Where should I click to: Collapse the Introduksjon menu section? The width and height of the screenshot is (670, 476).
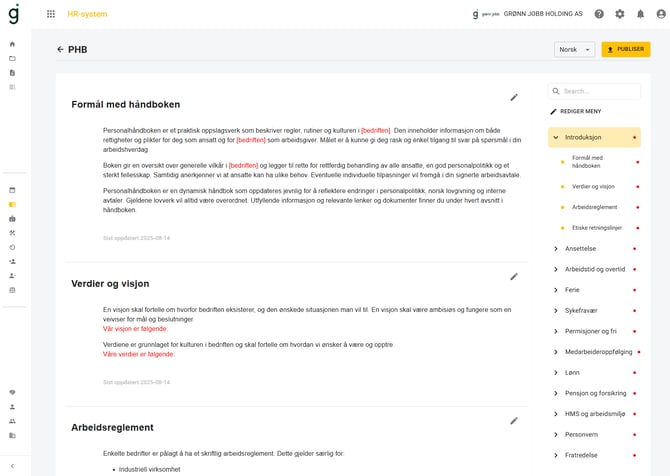[x=594, y=137]
